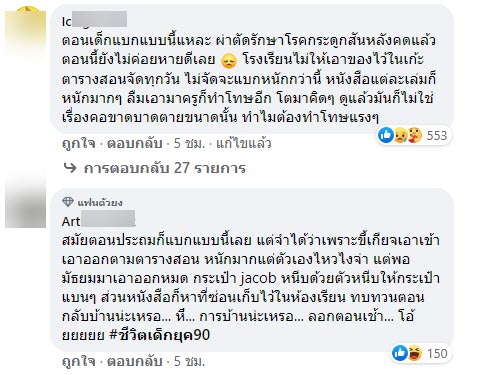
Task: Click the haha reaction emoji beside 150
Action: 415,353
